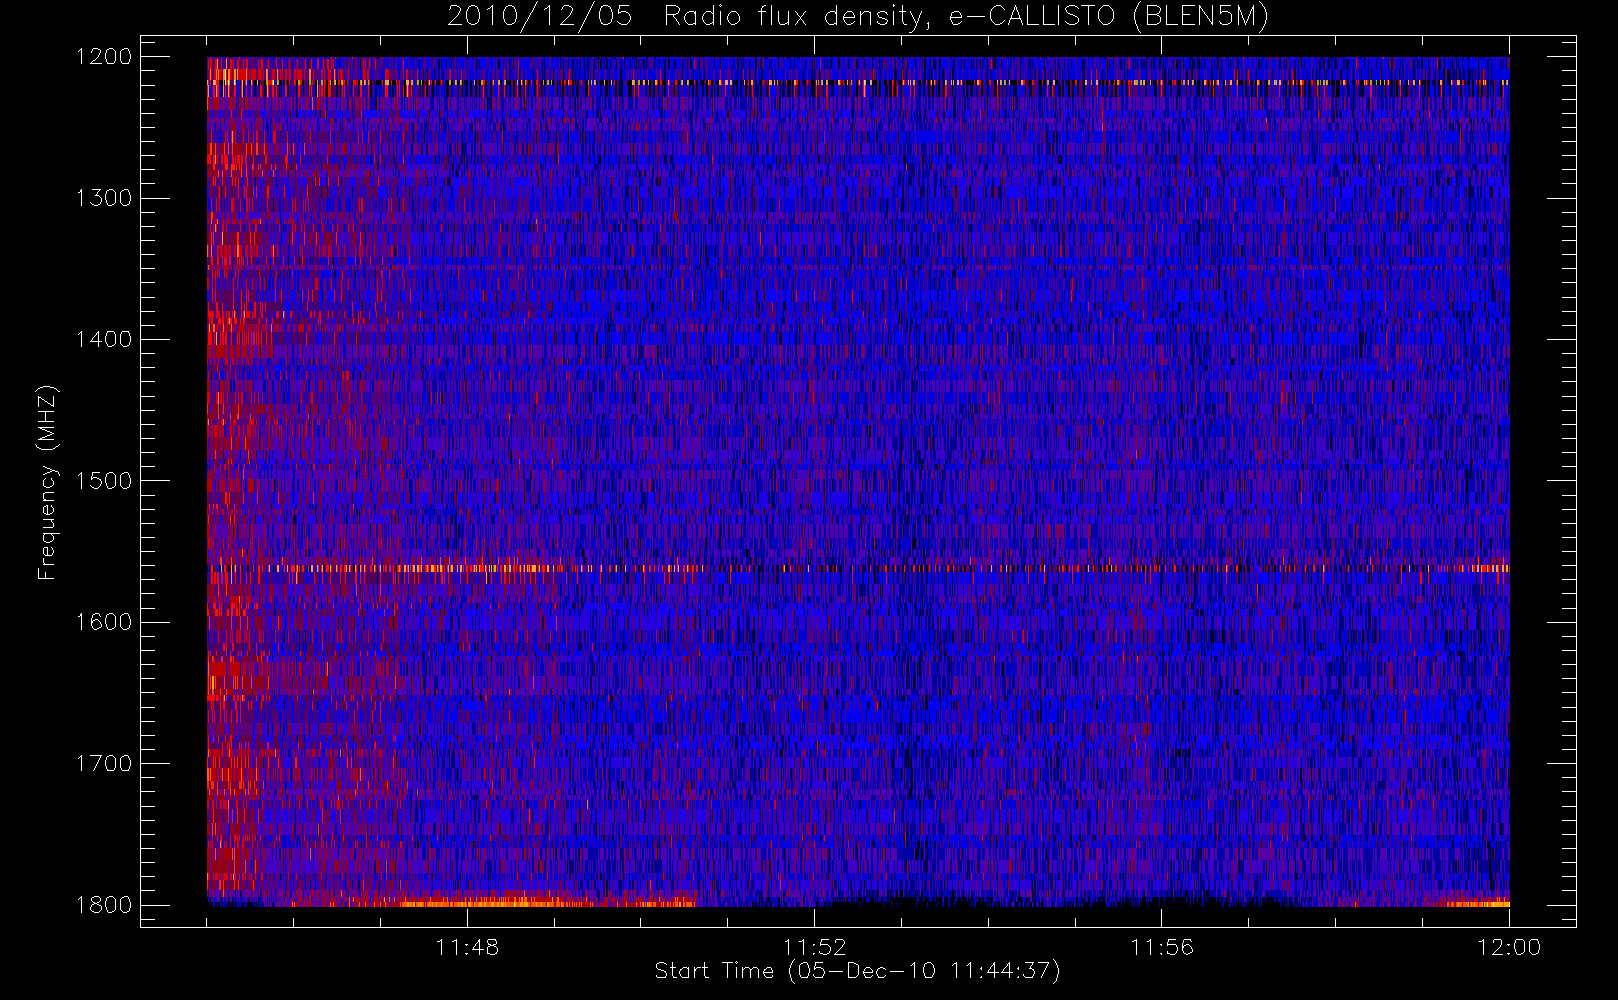Click the 1600 frequency tick label
The height and width of the screenshot is (1000, 1618).
tap(104, 622)
